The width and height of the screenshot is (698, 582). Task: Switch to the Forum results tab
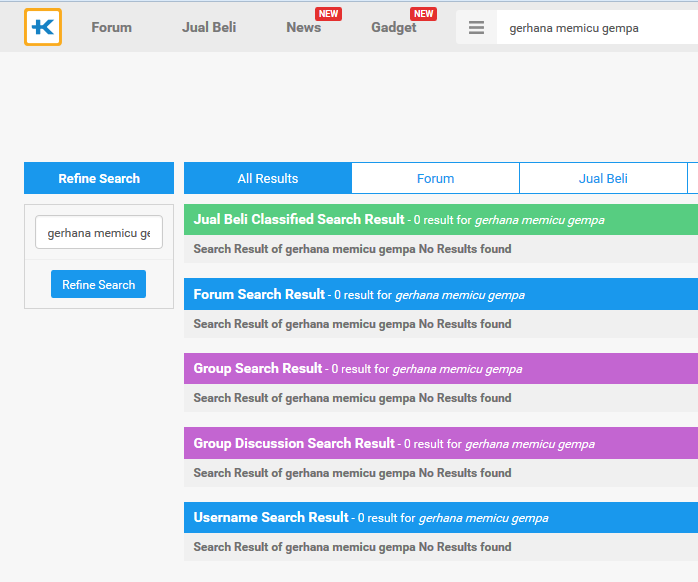point(435,178)
